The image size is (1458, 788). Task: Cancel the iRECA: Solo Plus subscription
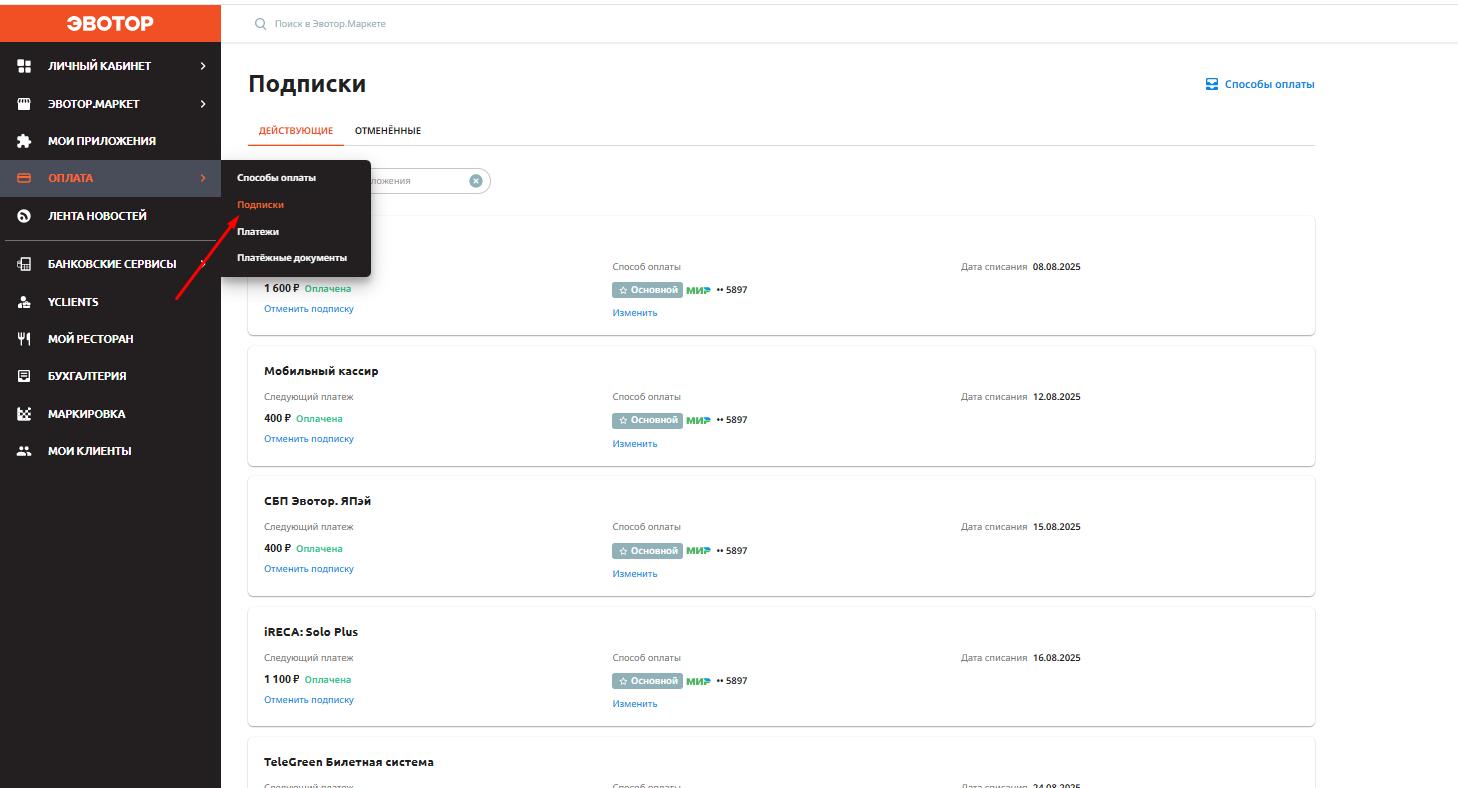click(x=309, y=700)
